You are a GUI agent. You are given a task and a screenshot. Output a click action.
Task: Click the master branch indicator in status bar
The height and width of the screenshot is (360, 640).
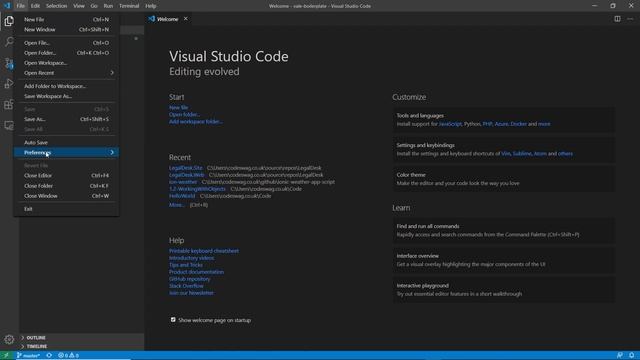(x=28, y=356)
